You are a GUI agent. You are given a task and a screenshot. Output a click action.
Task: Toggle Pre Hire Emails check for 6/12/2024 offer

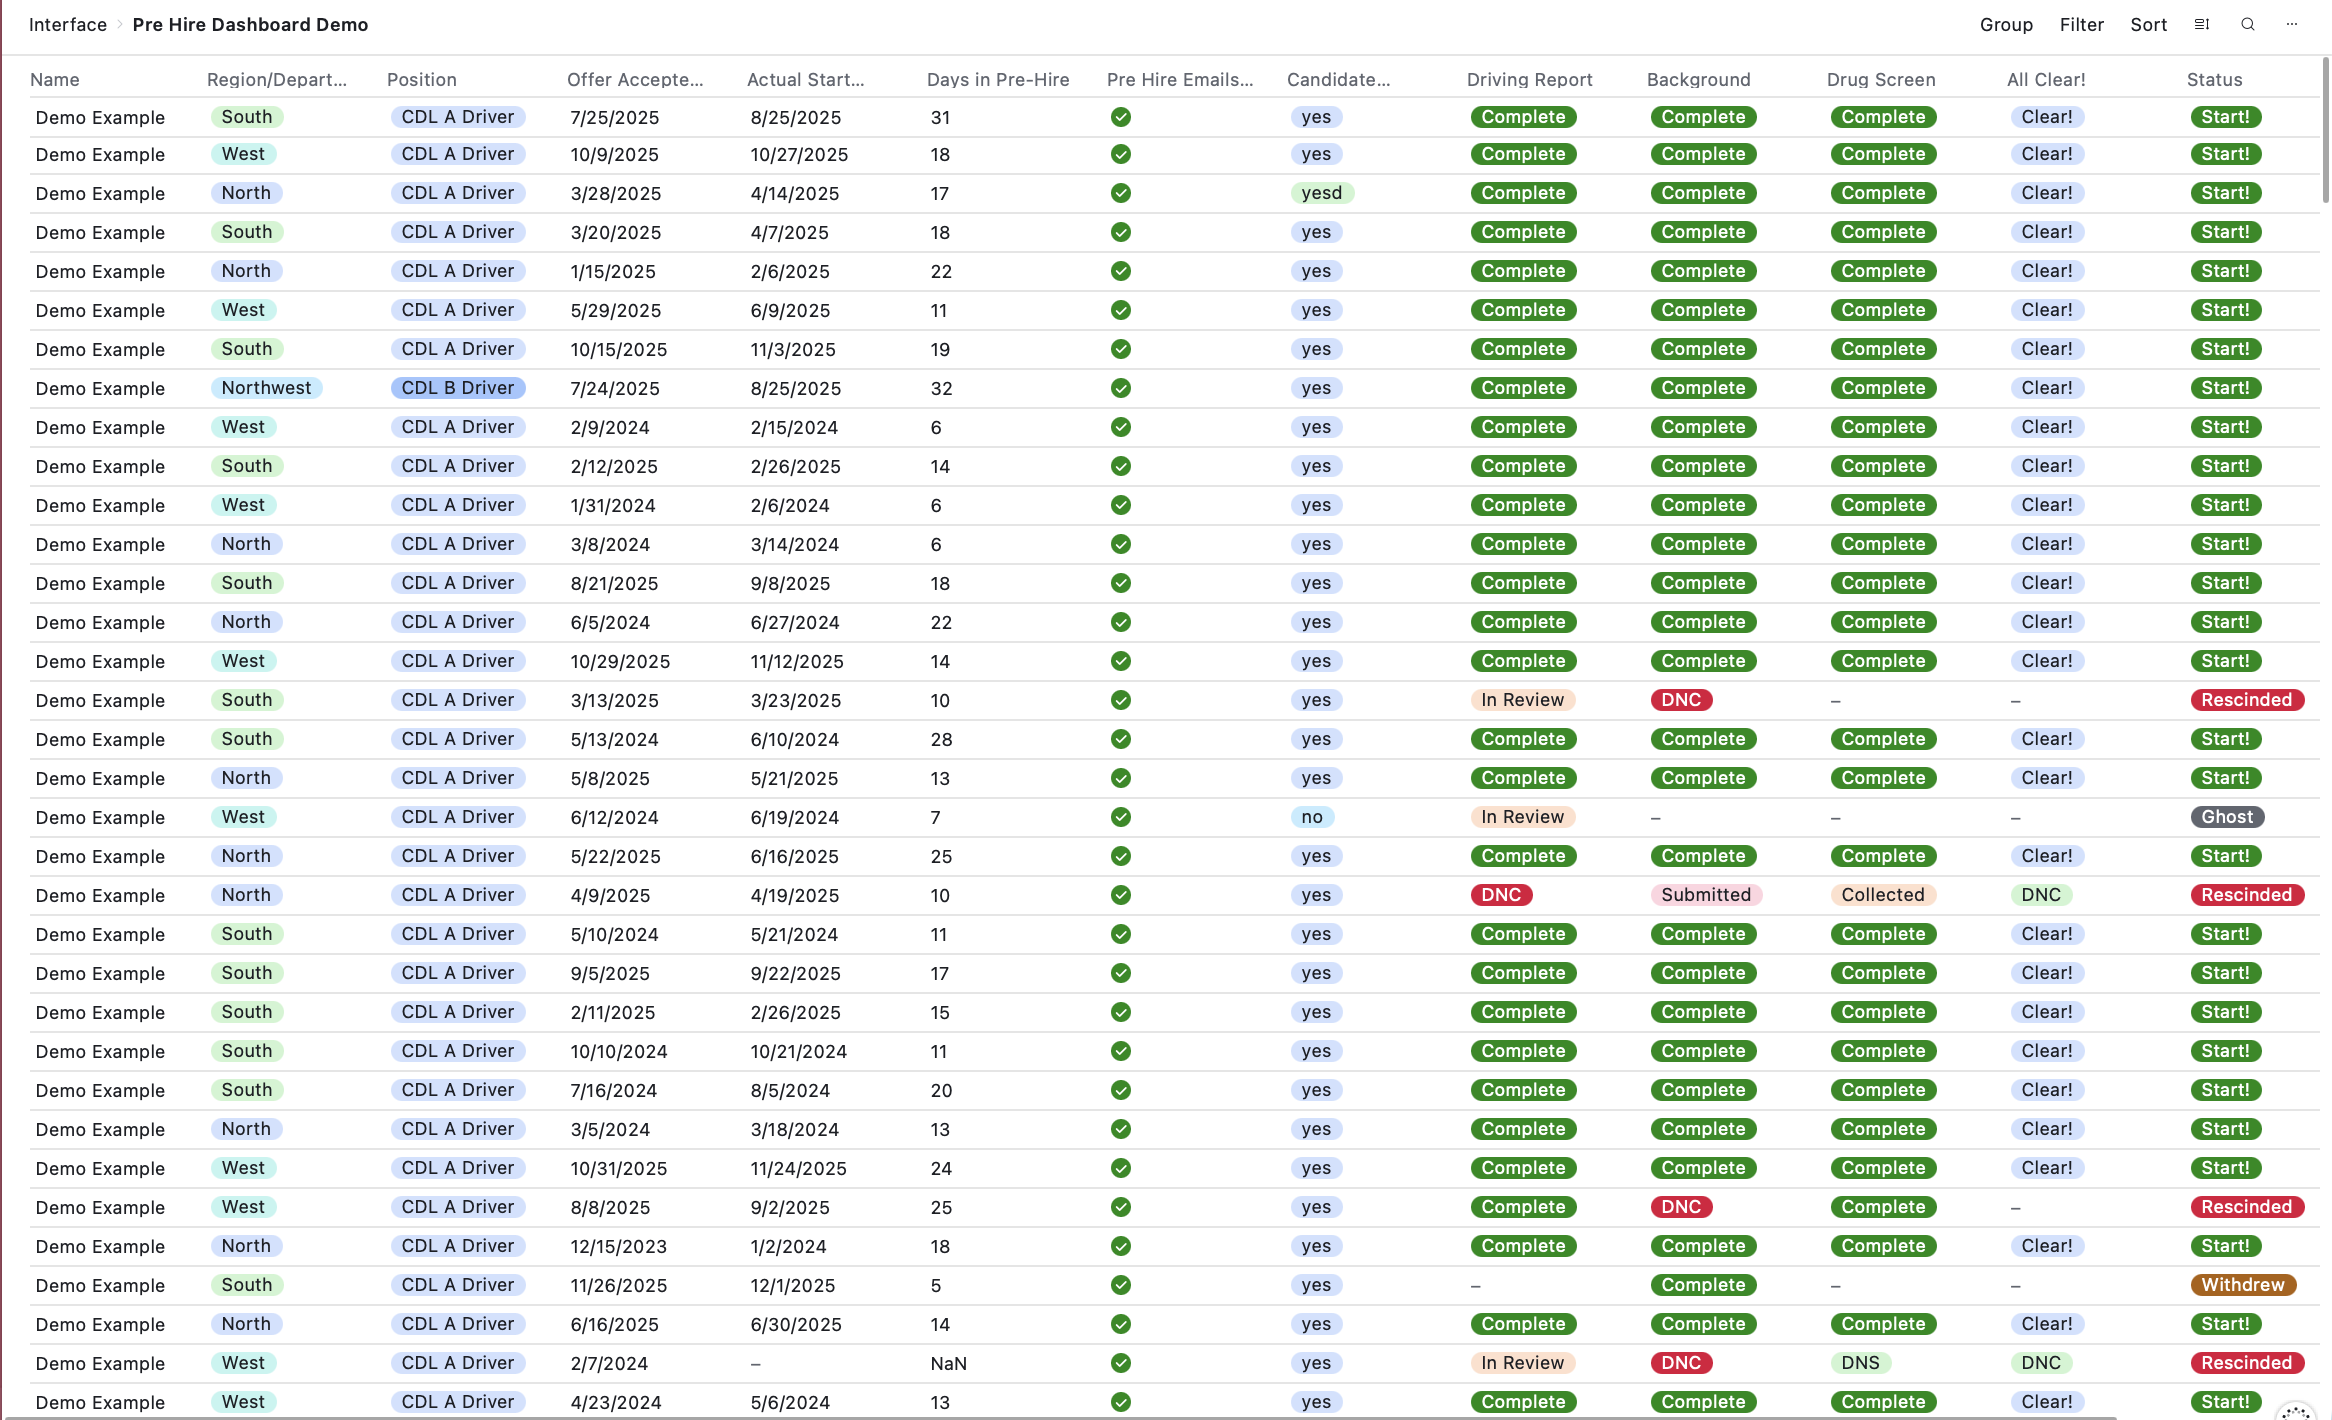1121,817
